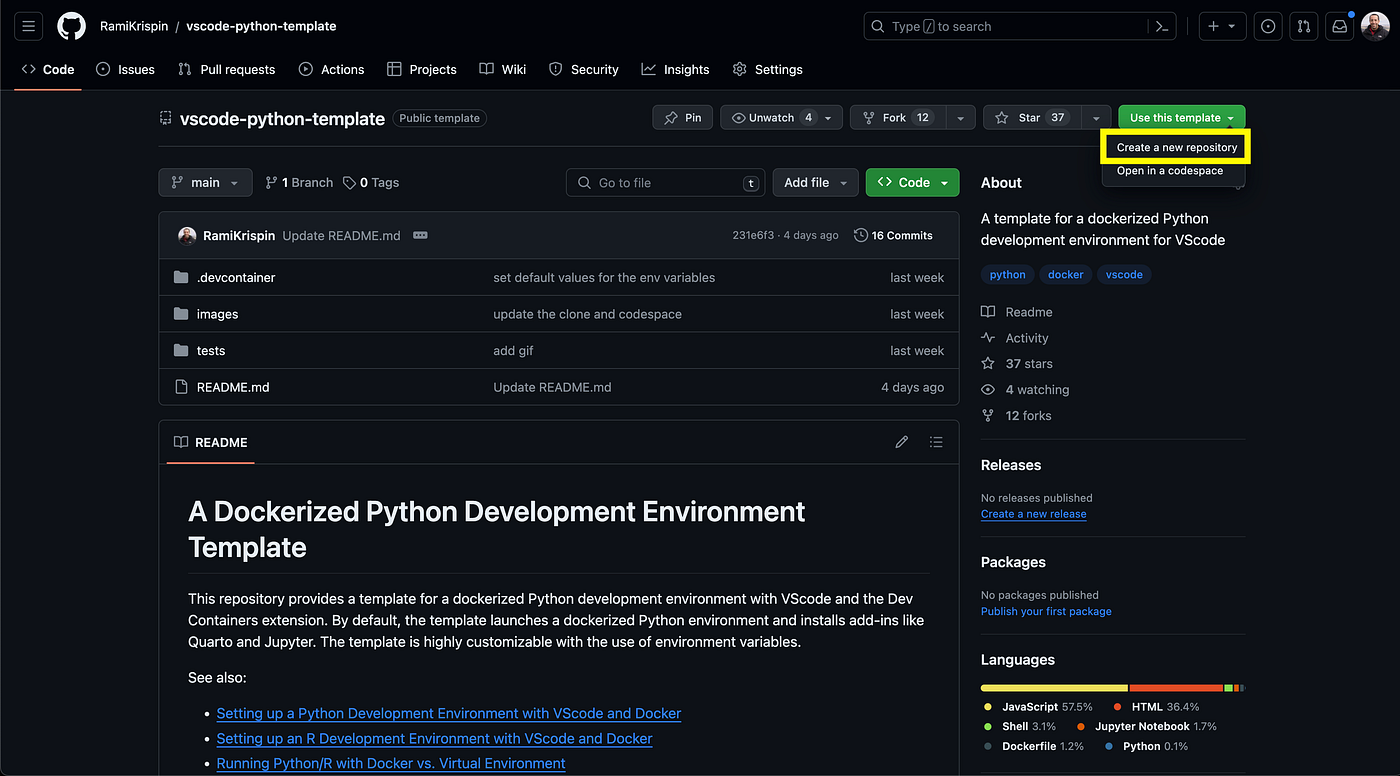Open the issues icon in header
1400x776 pixels.
click(x=1268, y=27)
